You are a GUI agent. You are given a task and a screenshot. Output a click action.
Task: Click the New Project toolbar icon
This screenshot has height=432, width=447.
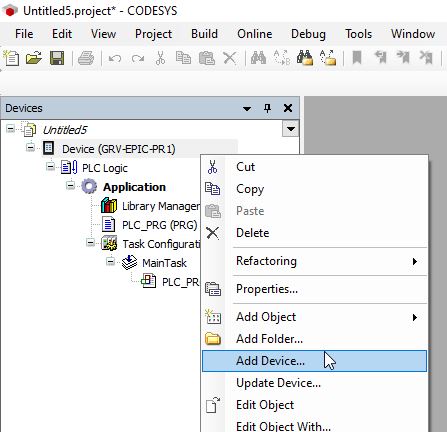[12, 58]
